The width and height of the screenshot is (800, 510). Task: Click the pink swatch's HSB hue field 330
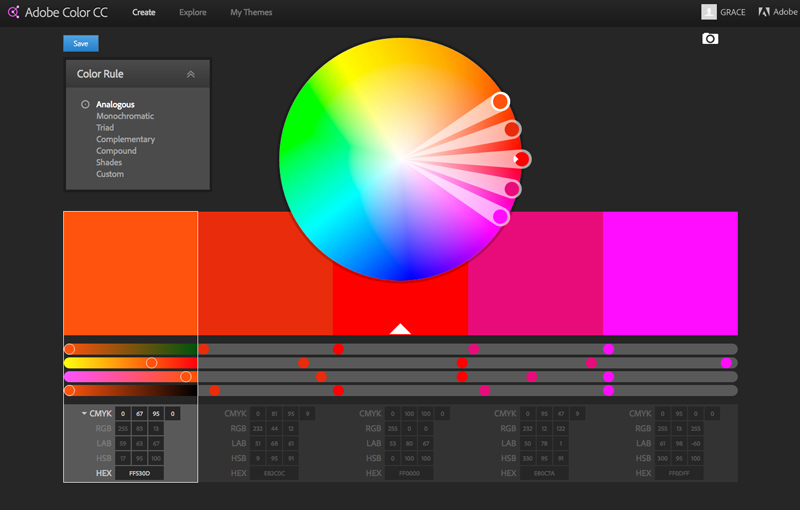pyautogui.click(x=528, y=458)
